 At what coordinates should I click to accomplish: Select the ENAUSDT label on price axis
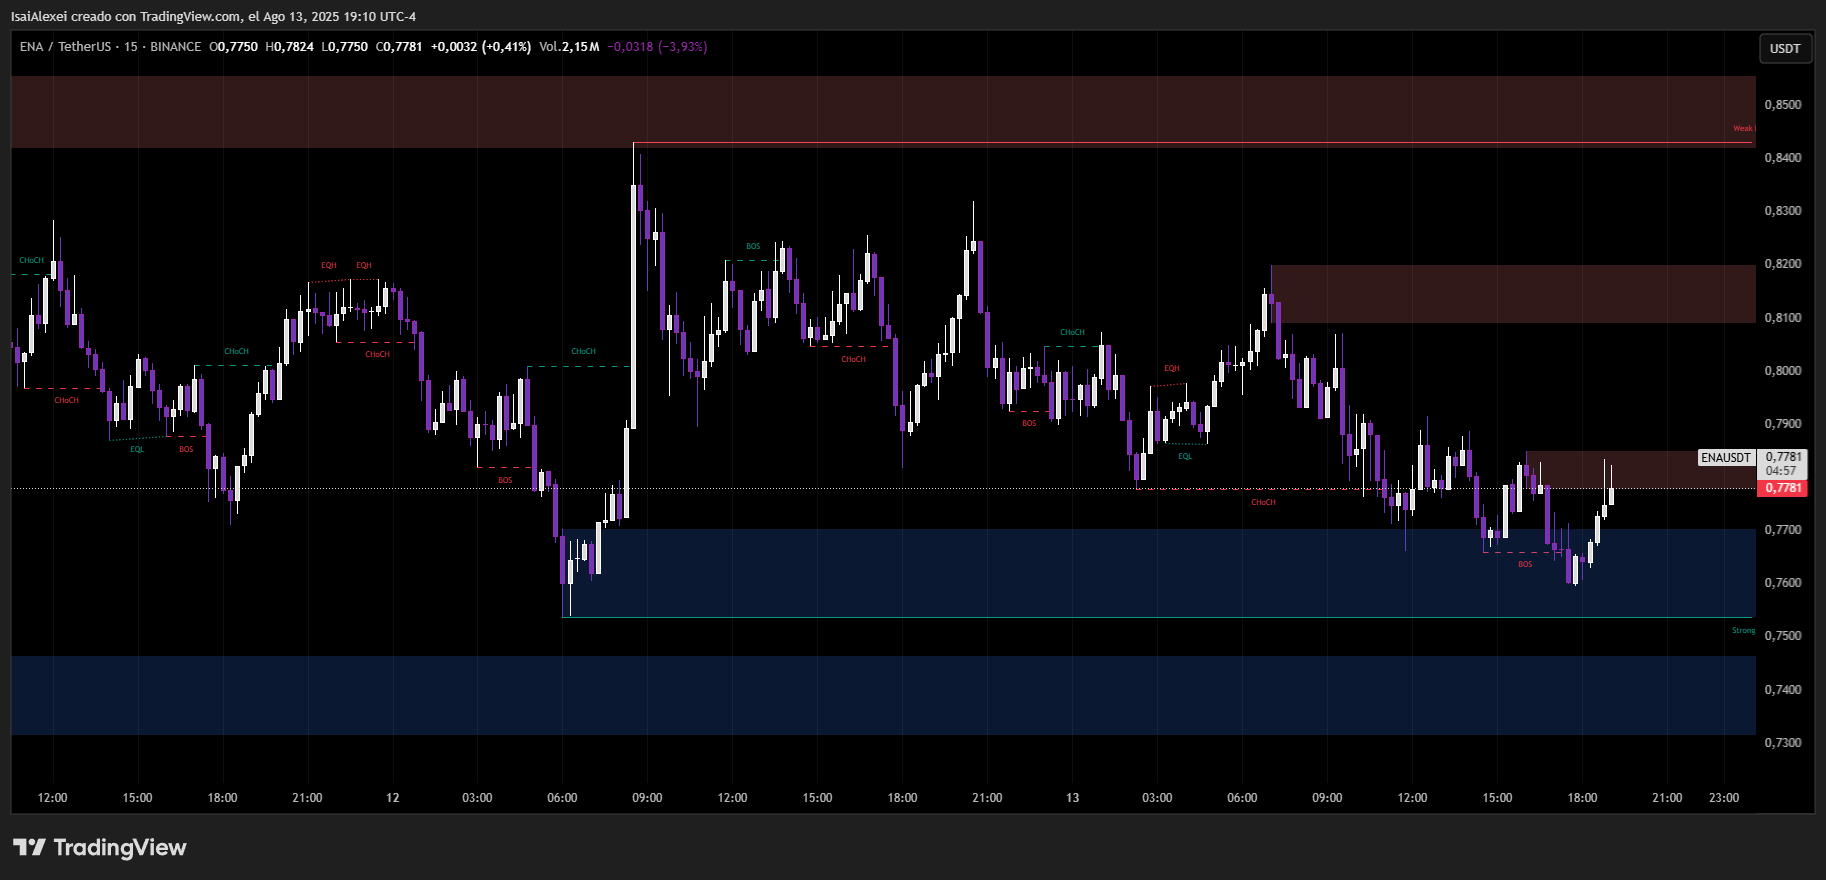click(1726, 458)
